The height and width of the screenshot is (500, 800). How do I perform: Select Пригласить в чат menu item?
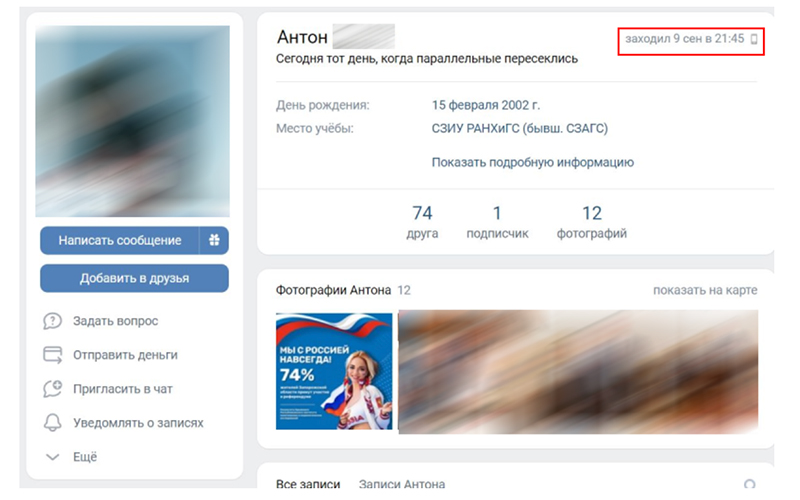point(122,389)
